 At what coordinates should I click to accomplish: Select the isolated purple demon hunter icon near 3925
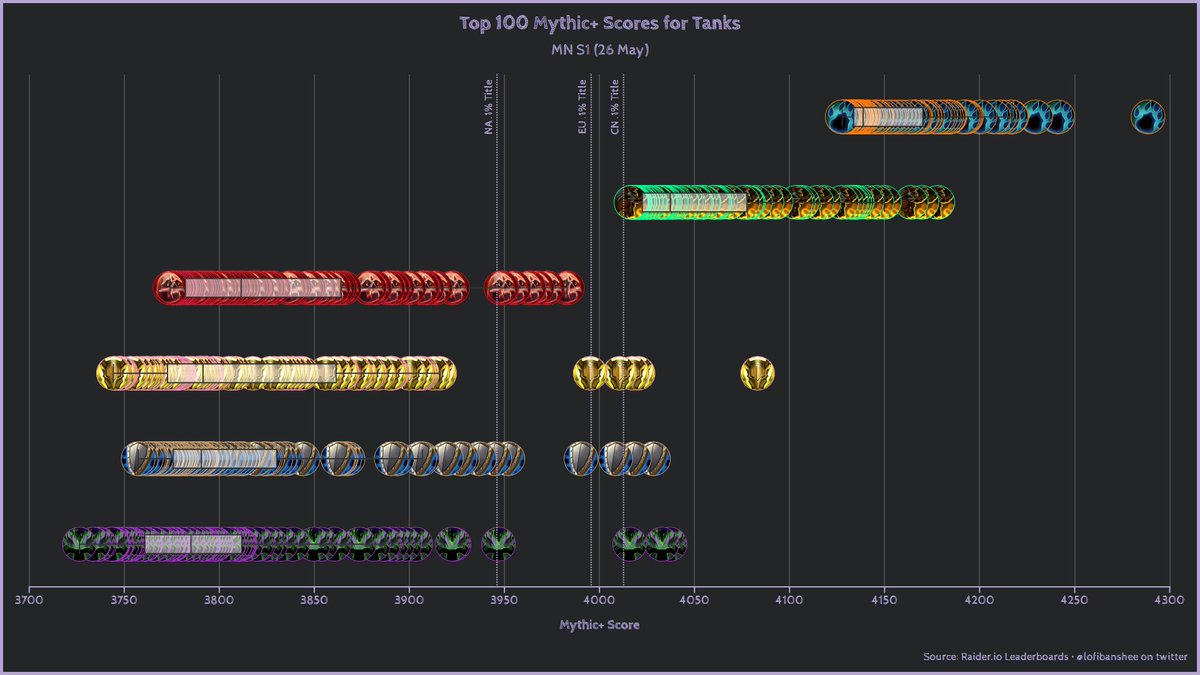coord(453,544)
